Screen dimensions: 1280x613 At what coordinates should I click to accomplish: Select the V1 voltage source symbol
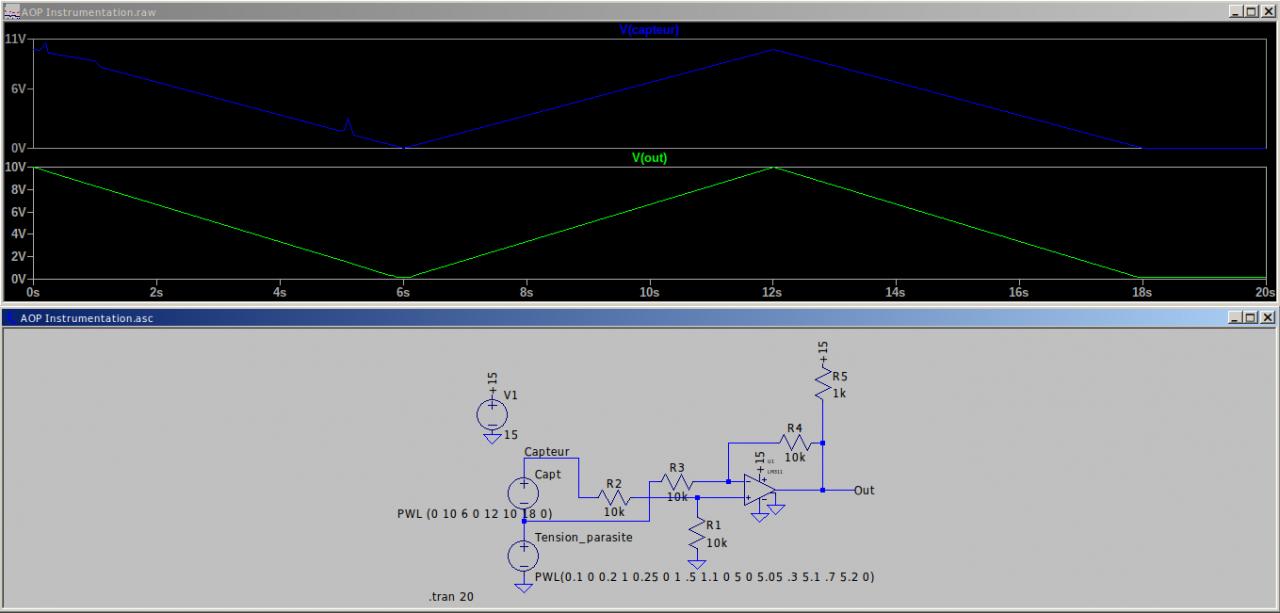pyautogui.click(x=492, y=414)
